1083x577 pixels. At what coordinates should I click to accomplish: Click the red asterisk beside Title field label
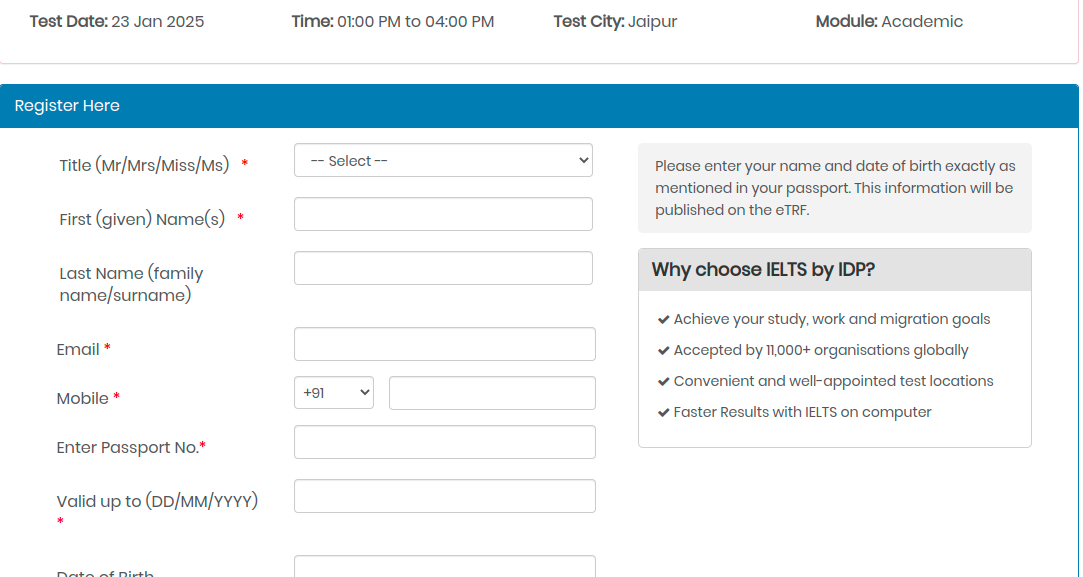[244, 164]
